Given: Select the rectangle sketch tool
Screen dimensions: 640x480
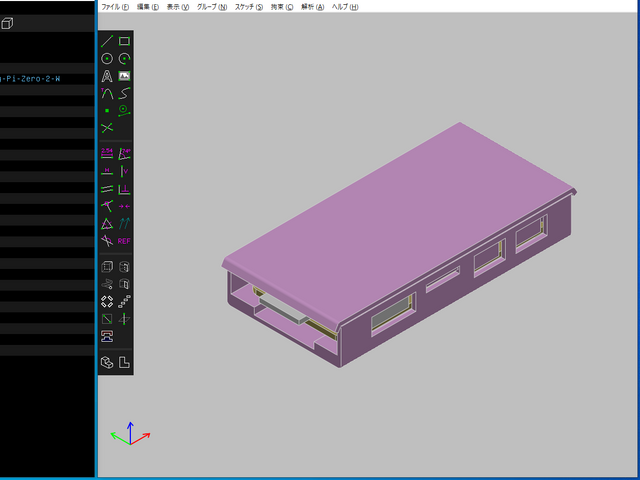Looking at the screenshot, I should pos(124,41).
